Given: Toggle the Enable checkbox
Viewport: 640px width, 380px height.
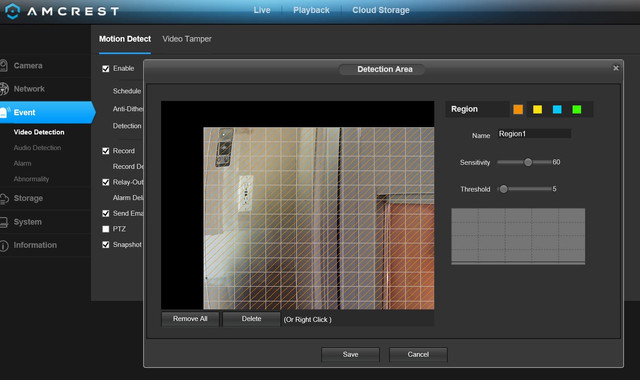Looking at the screenshot, I should click(x=106, y=69).
